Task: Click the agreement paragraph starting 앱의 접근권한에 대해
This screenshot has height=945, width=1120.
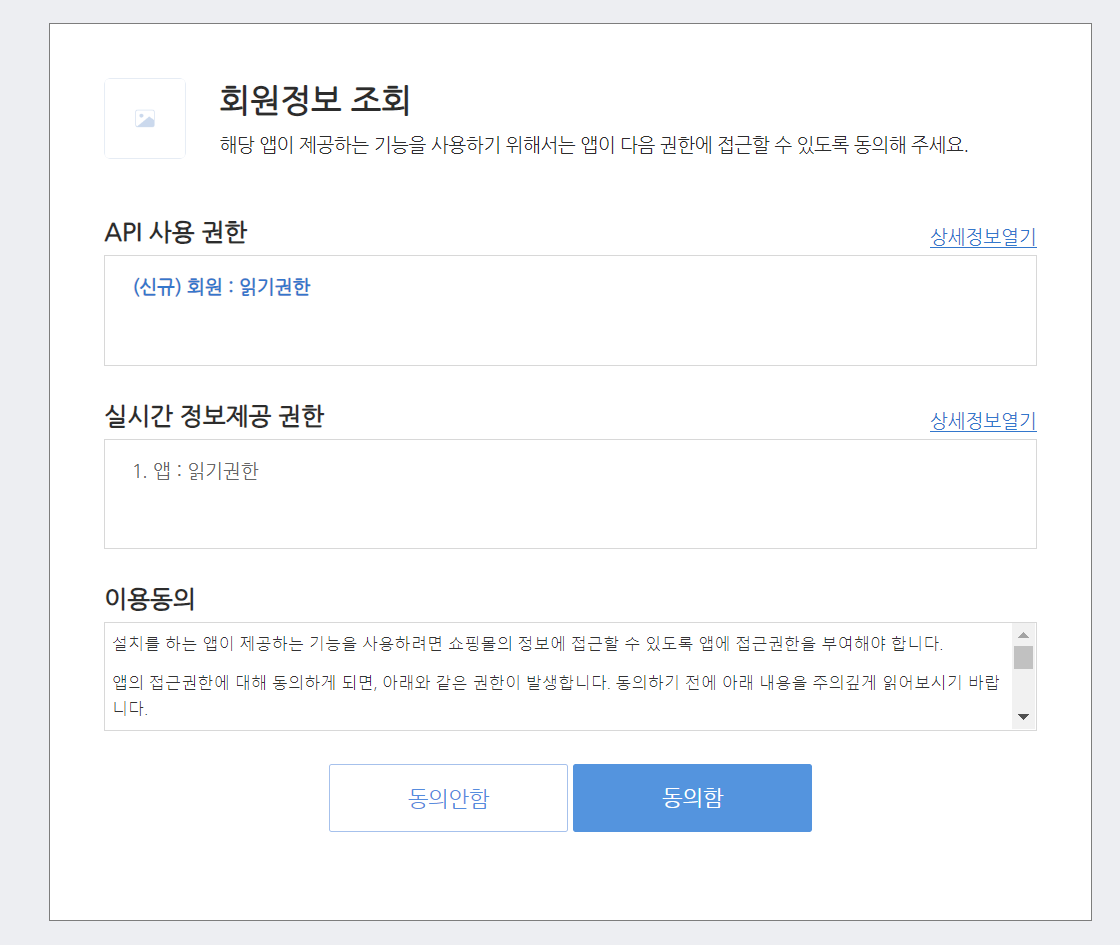Action: 556,695
